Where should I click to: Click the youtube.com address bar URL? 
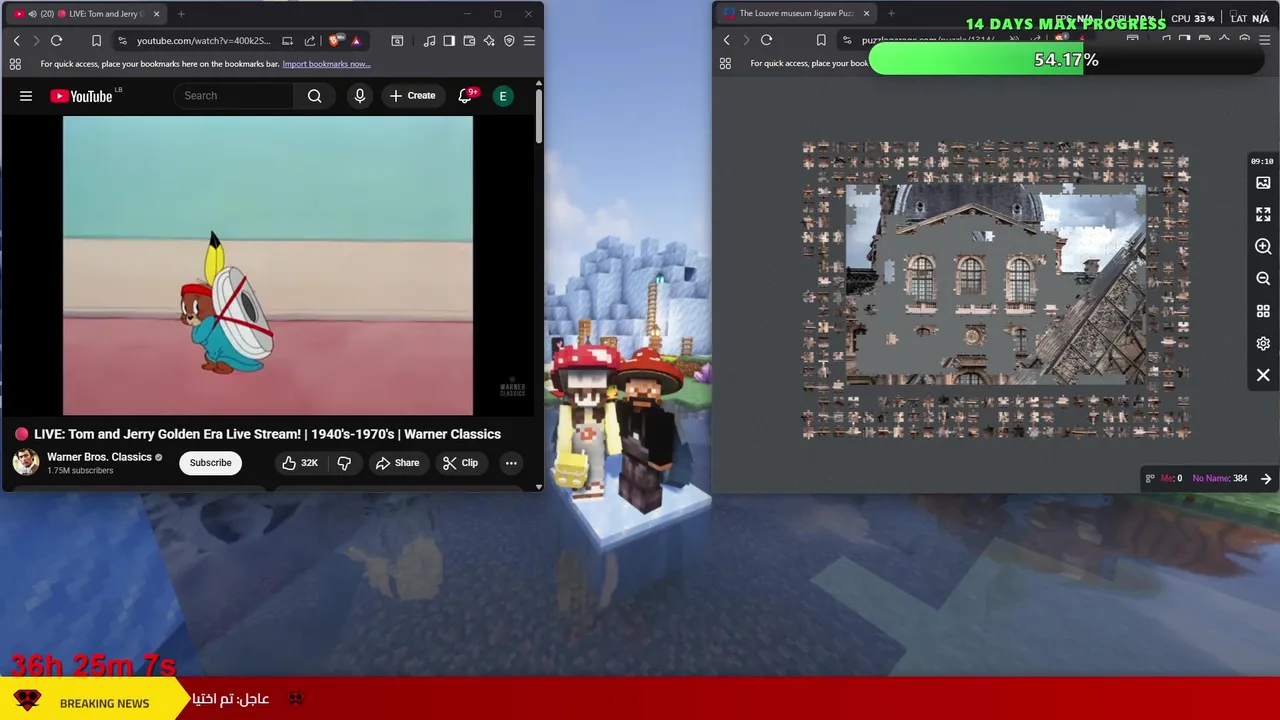coord(203,41)
